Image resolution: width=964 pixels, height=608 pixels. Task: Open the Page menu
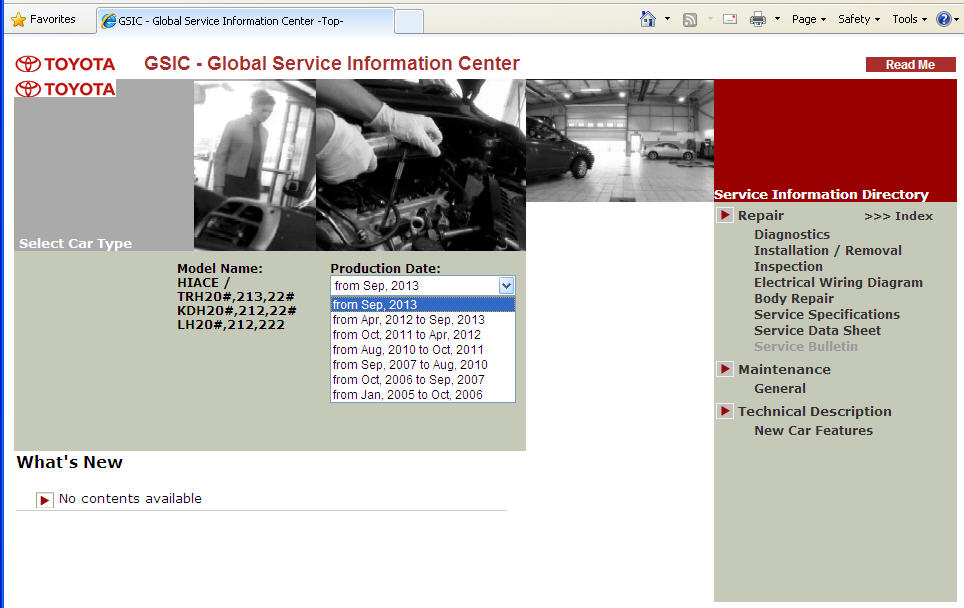pyautogui.click(x=808, y=19)
